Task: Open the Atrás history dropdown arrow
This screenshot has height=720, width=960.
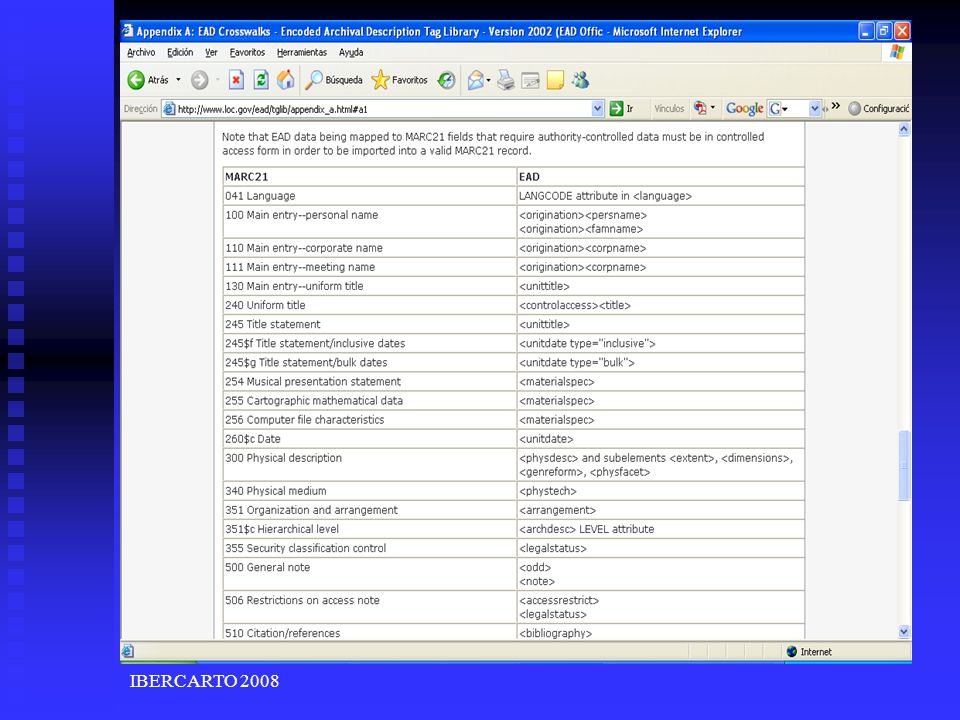Action: [179, 80]
